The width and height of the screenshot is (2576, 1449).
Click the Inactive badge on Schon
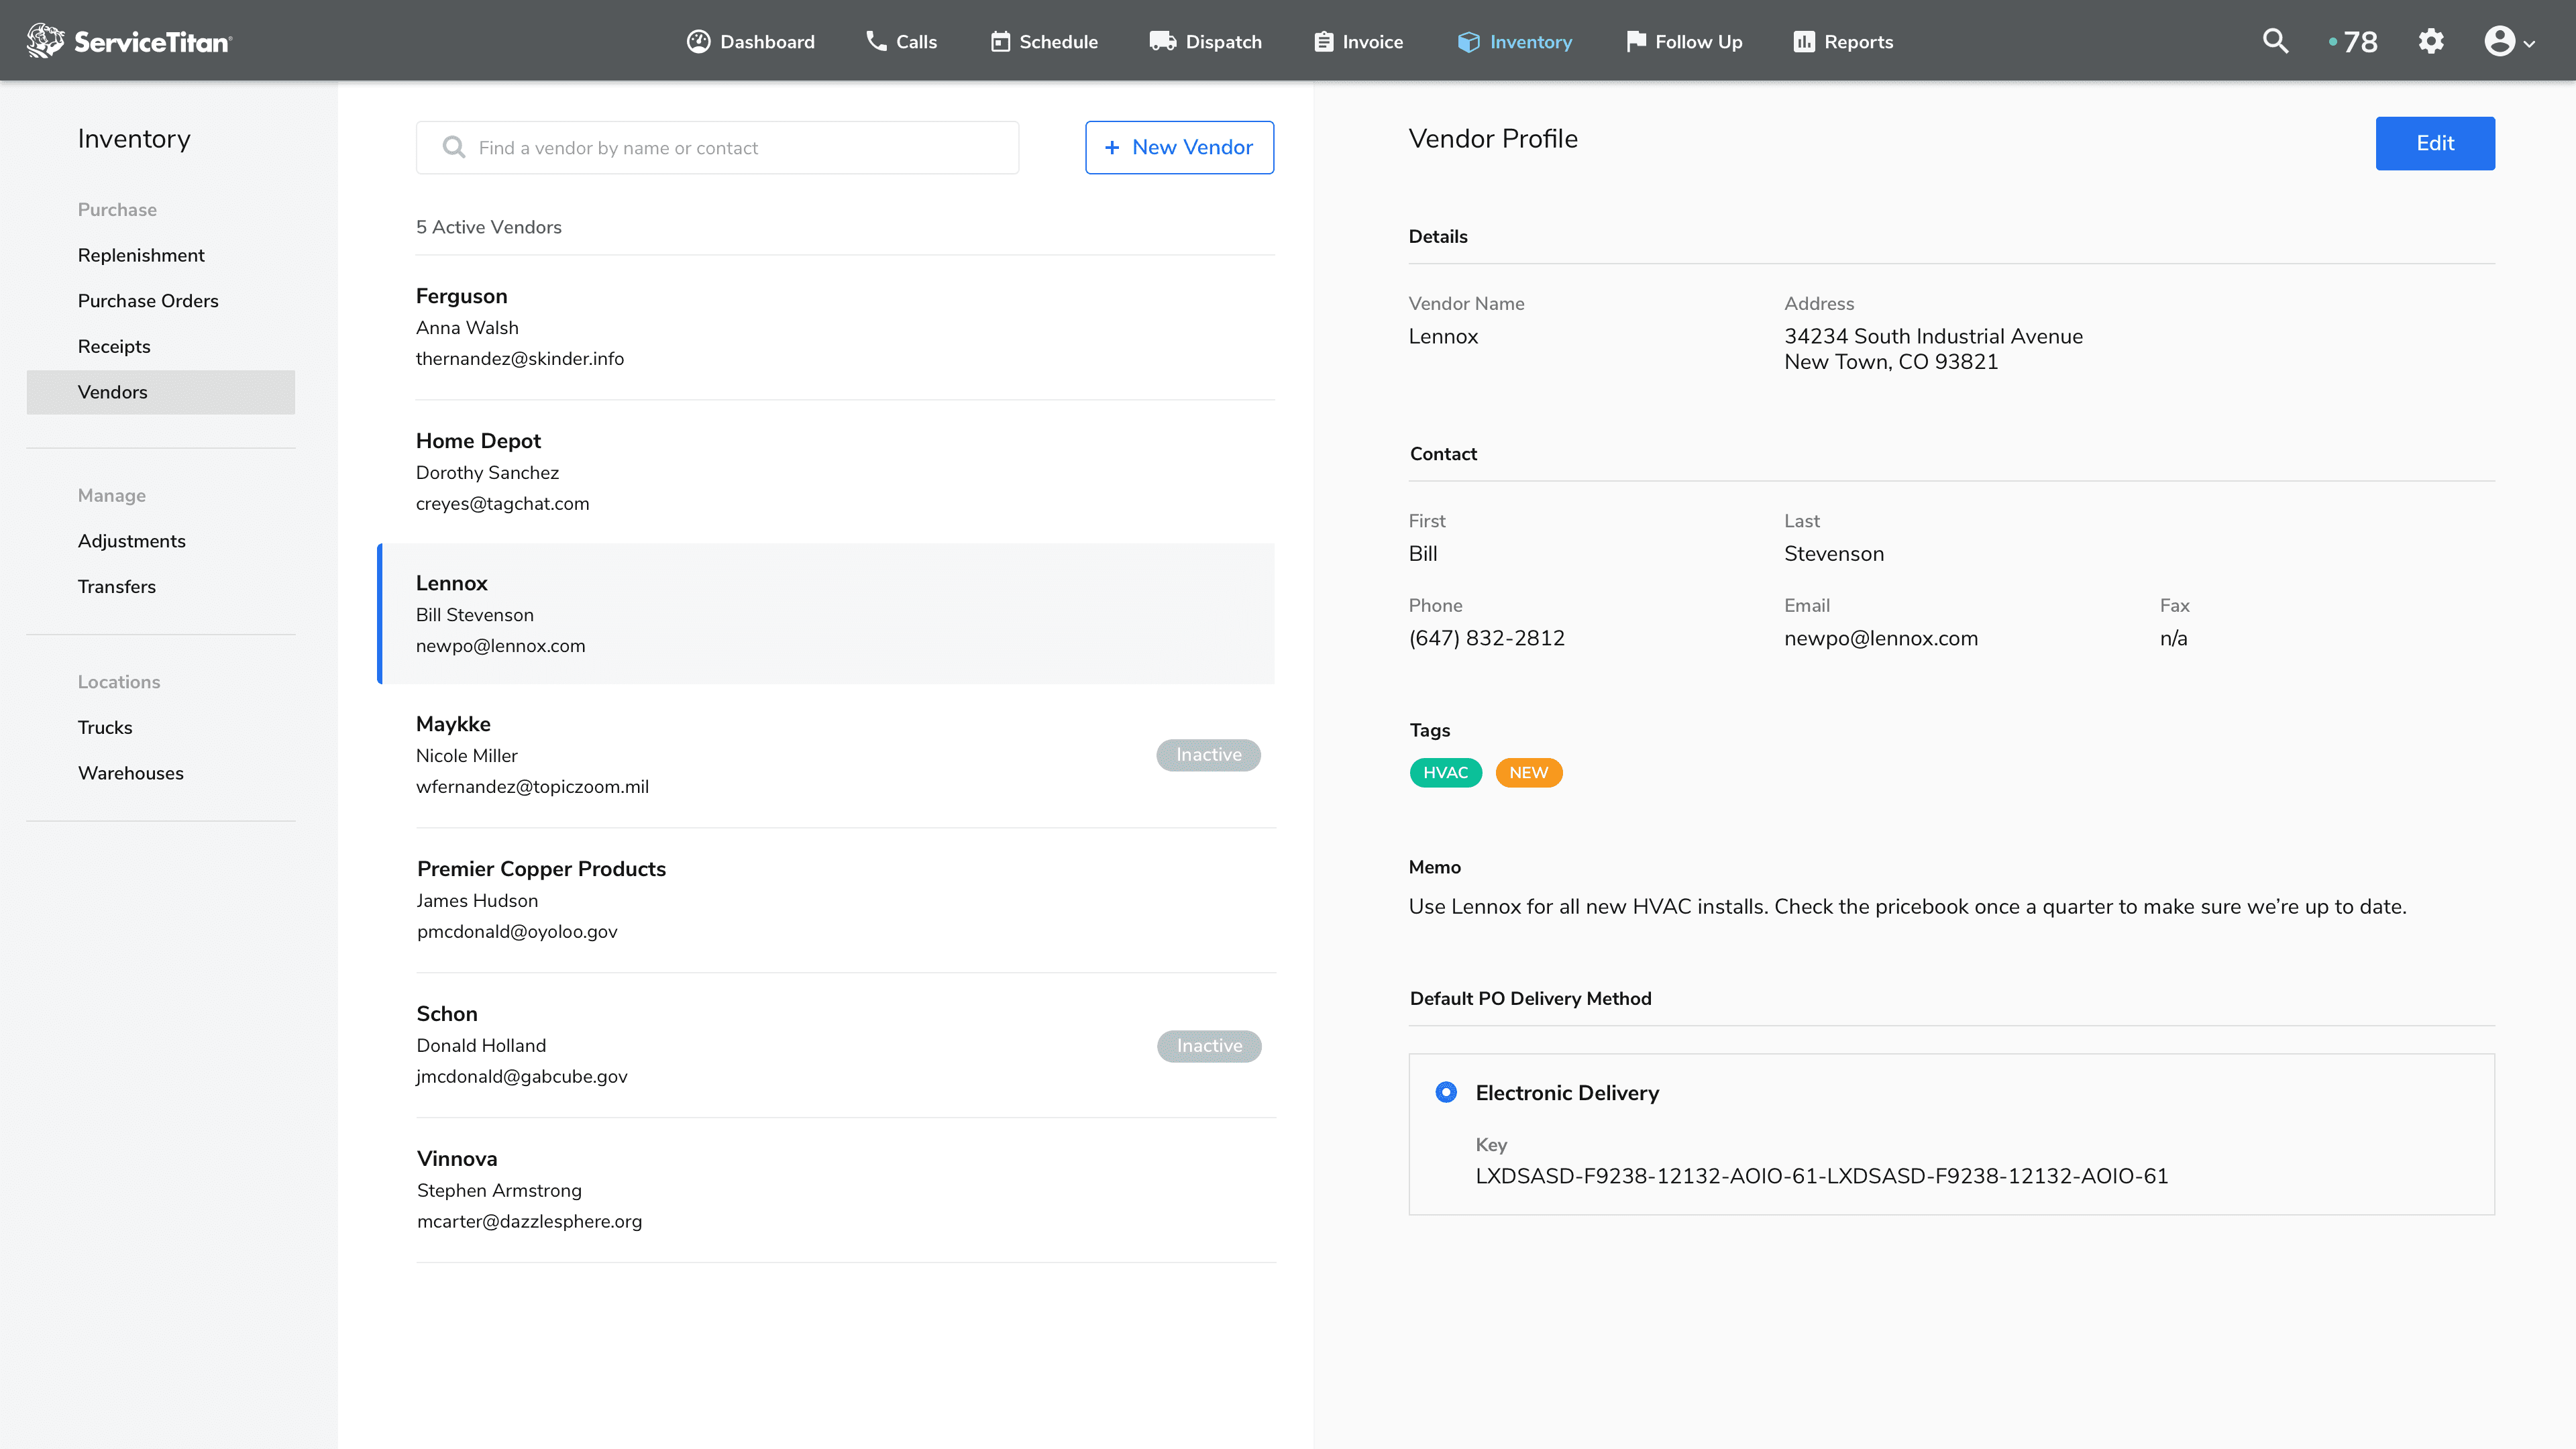(x=1208, y=1045)
